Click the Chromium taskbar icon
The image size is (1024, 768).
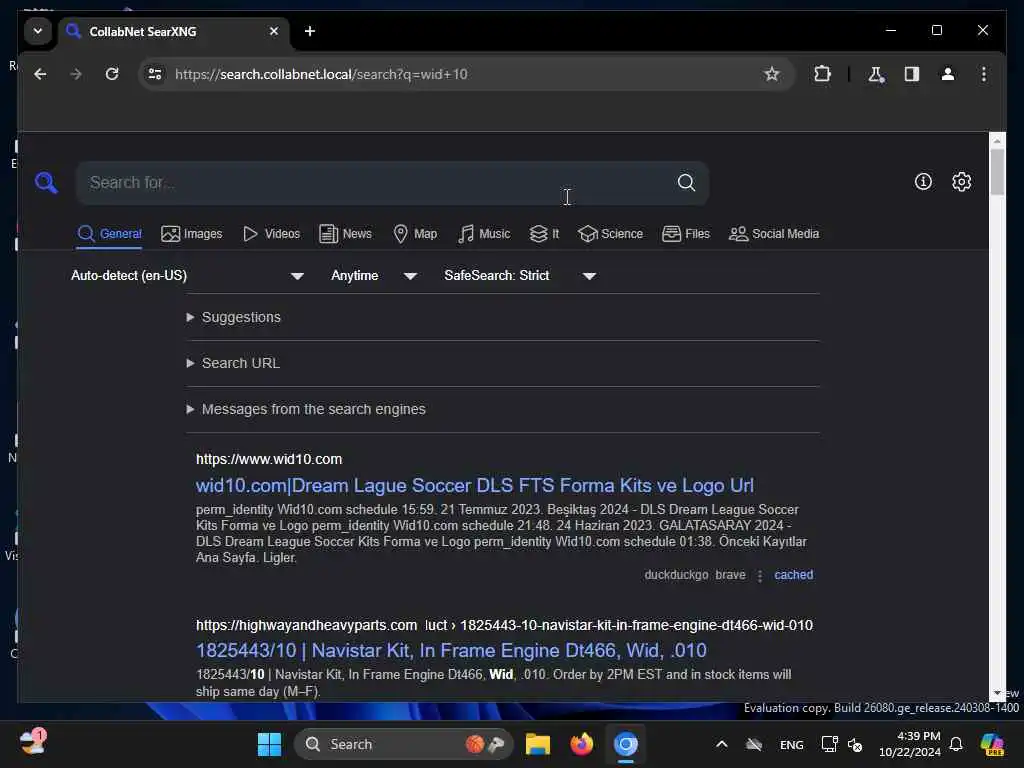[625, 744]
